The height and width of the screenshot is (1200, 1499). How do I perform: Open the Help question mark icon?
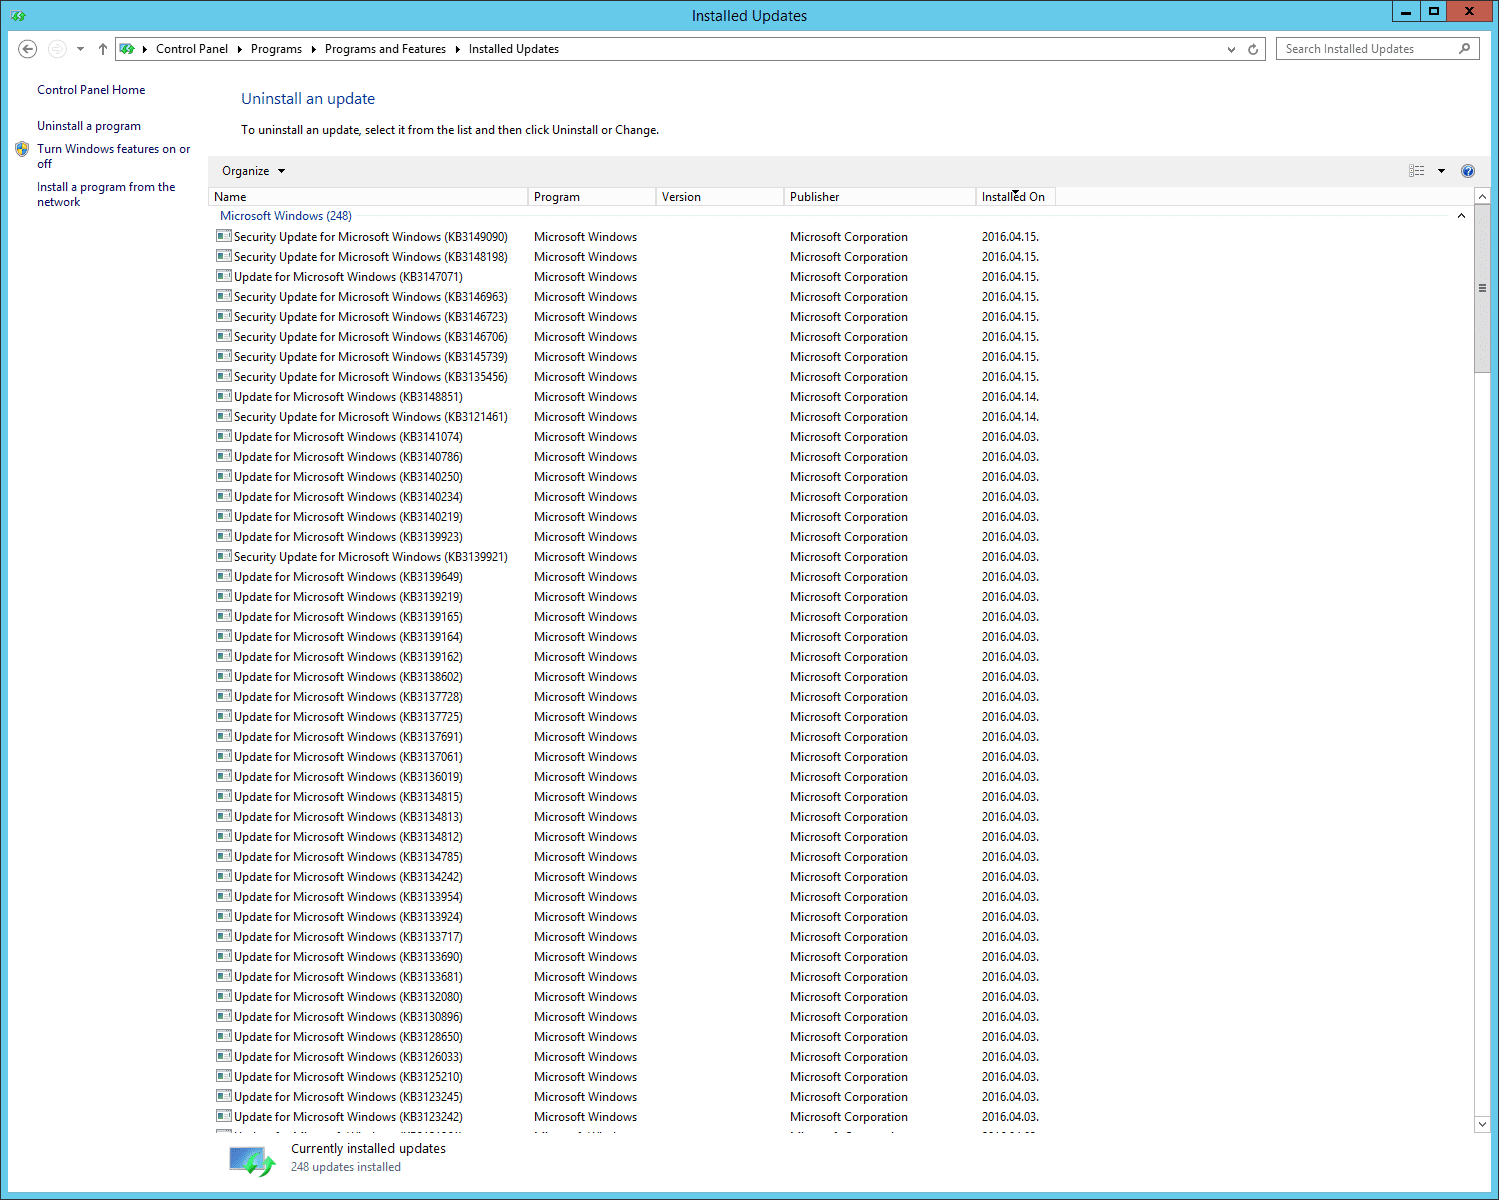1468,171
